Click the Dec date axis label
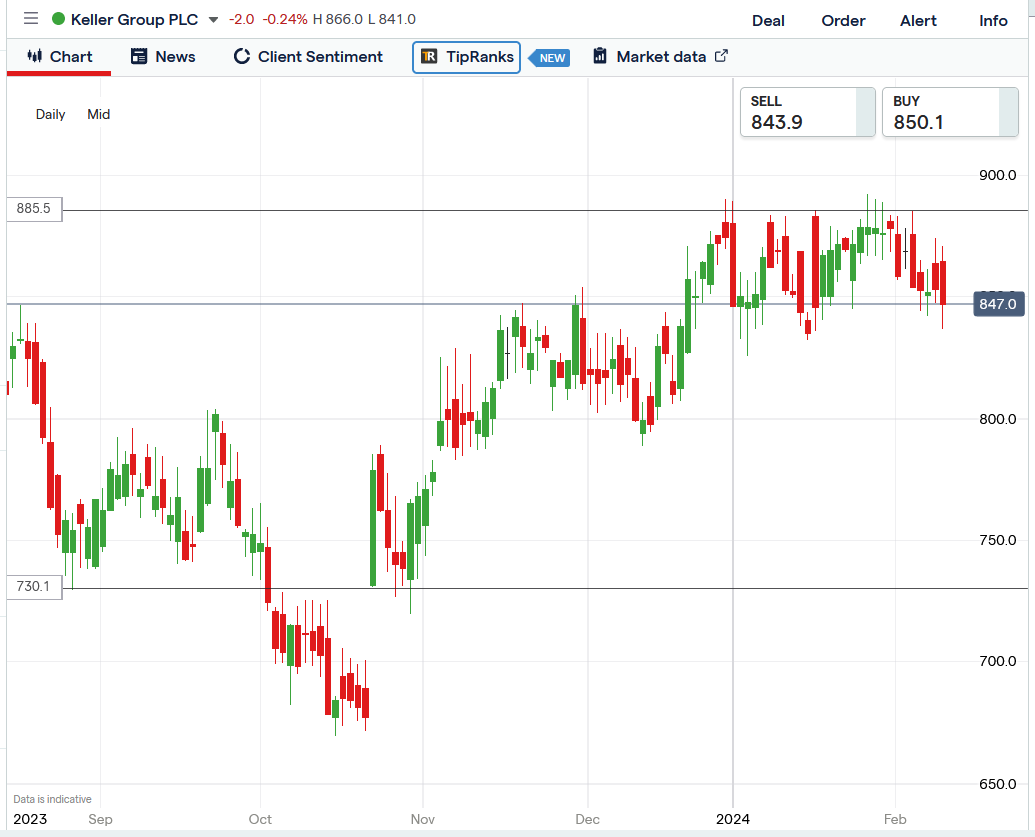The height and width of the screenshot is (837, 1035). coord(587,819)
